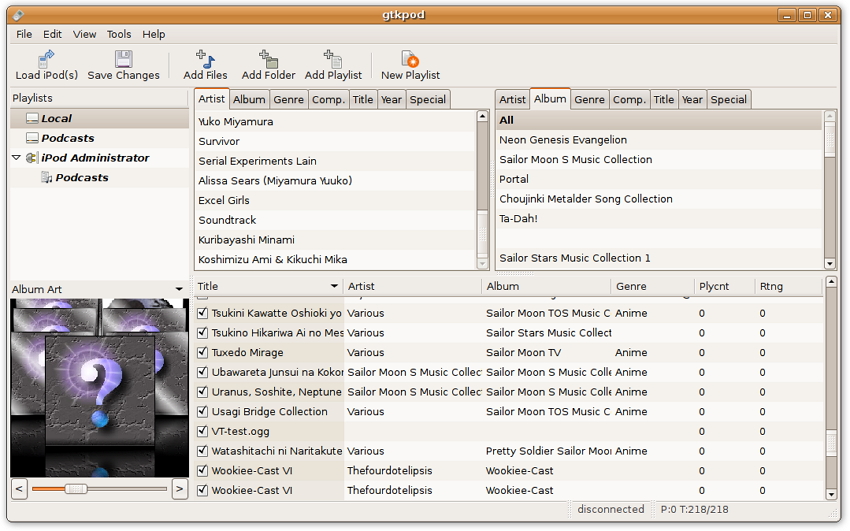The image size is (850, 531).
Task: Click the next cover arrow button
Action: click(x=179, y=489)
